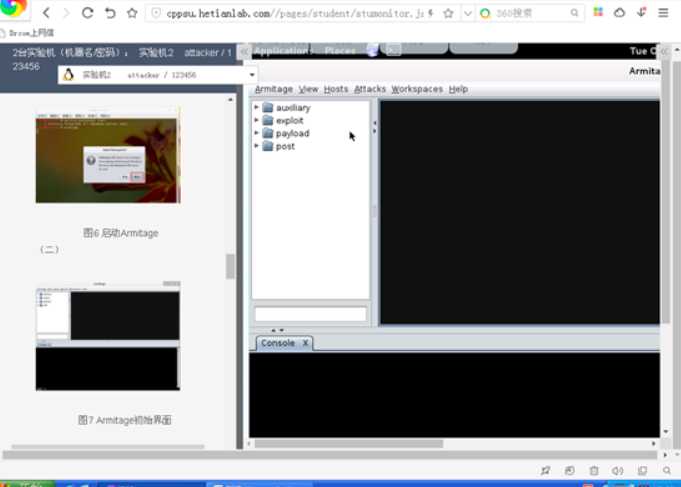
Task: Click the site security icon in the address bar
Action: pos(155,13)
